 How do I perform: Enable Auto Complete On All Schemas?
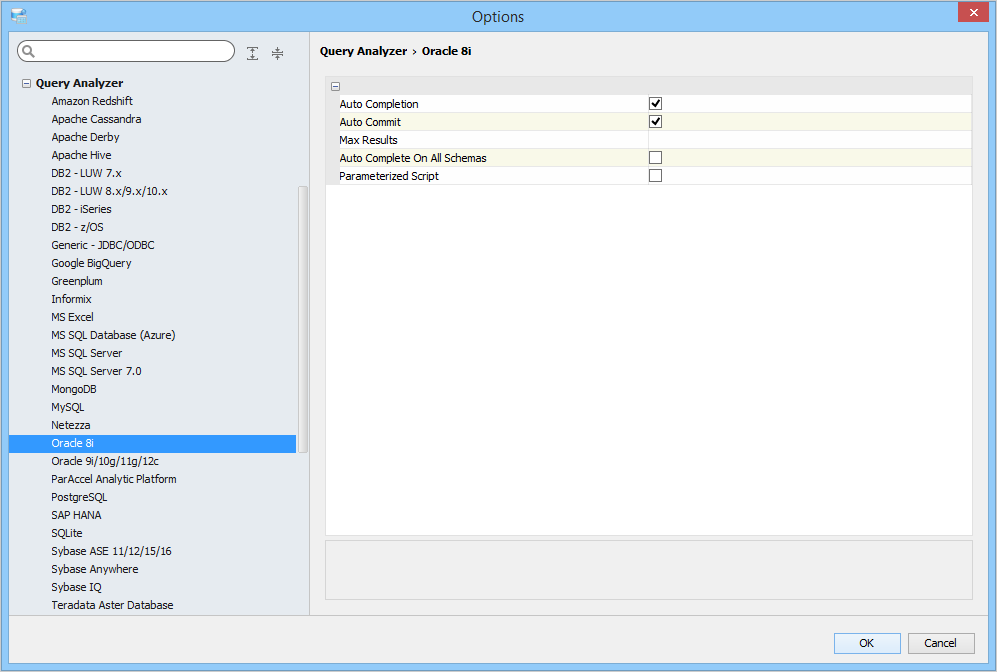point(655,157)
